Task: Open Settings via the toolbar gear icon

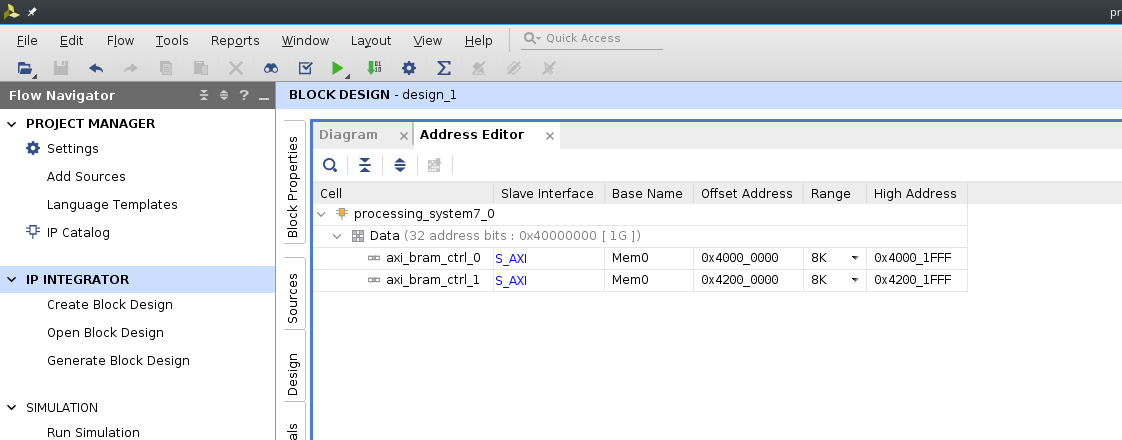Action: (x=409, y=68)
